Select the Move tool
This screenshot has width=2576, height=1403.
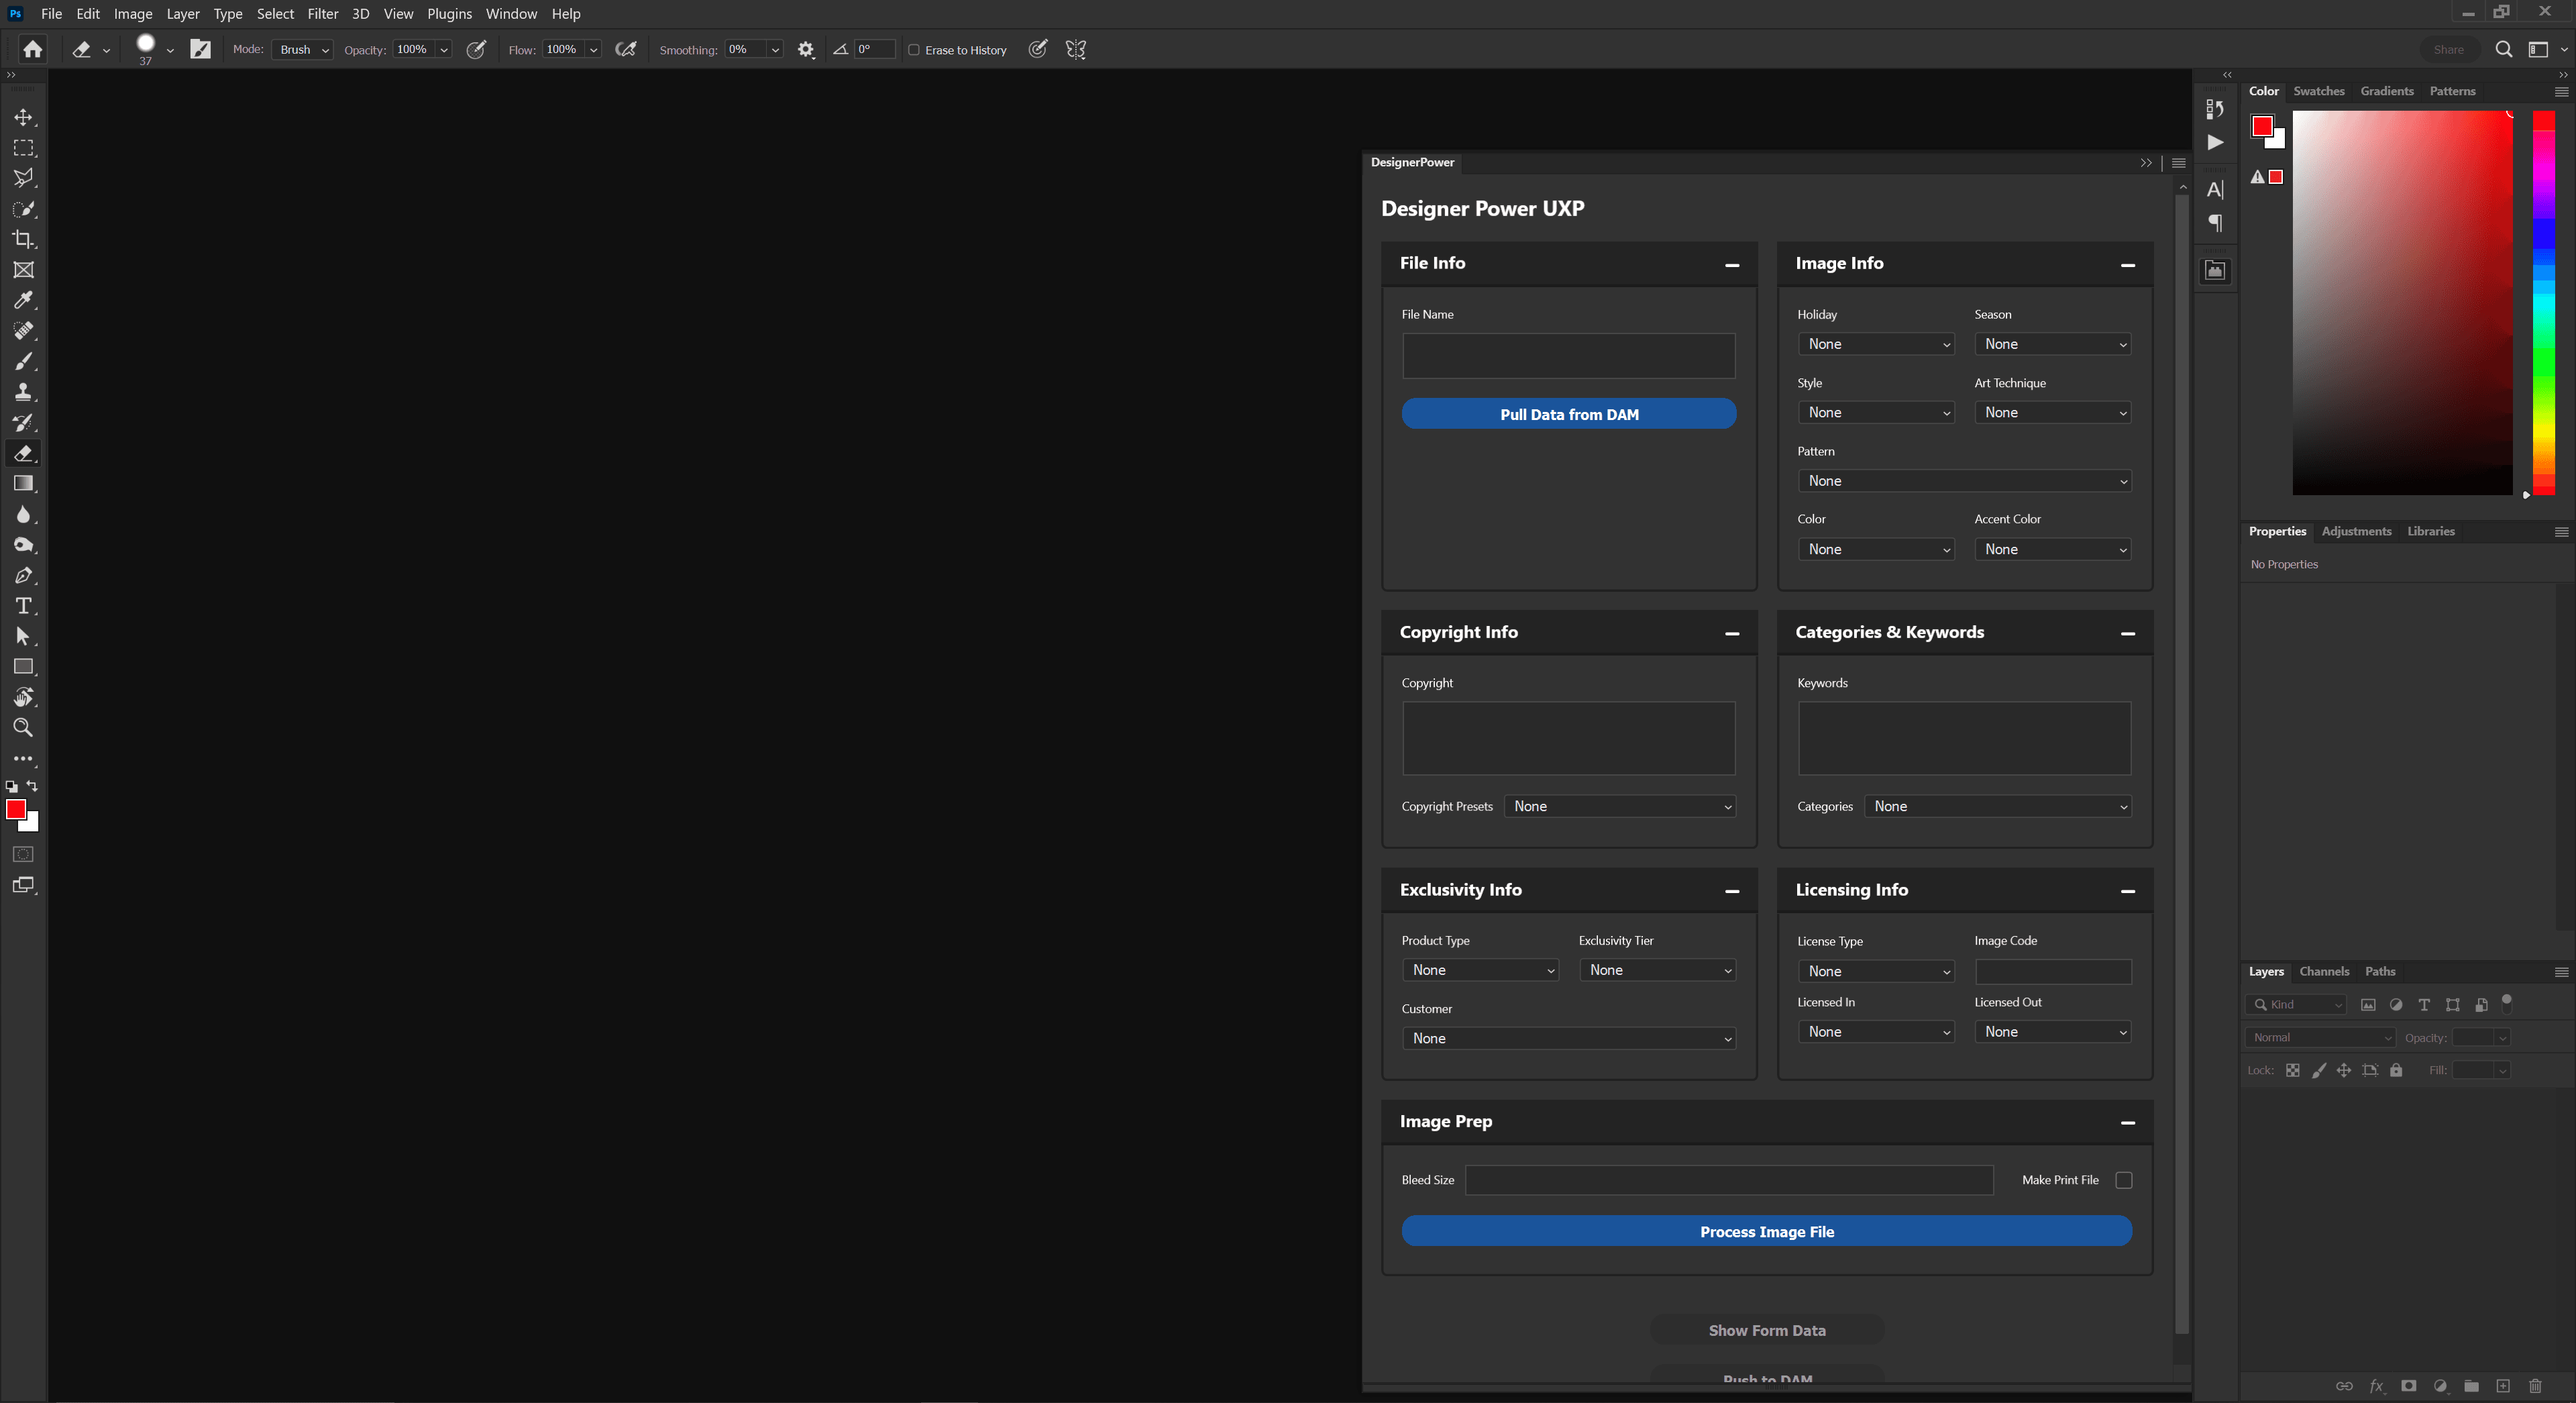click(x=24, y=117)
